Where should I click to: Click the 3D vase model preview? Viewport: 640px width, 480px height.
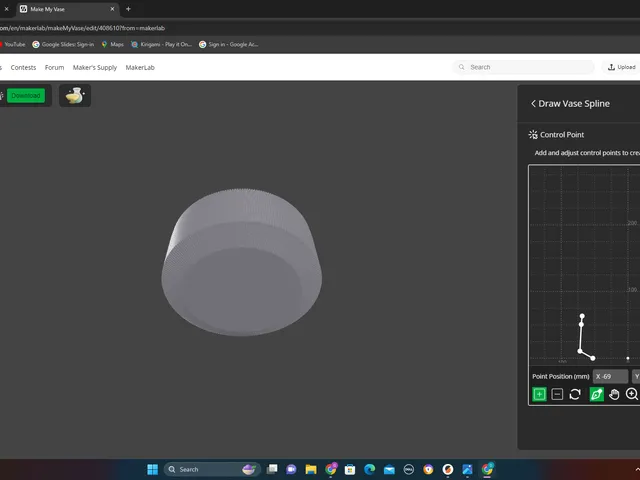point(242,262)
